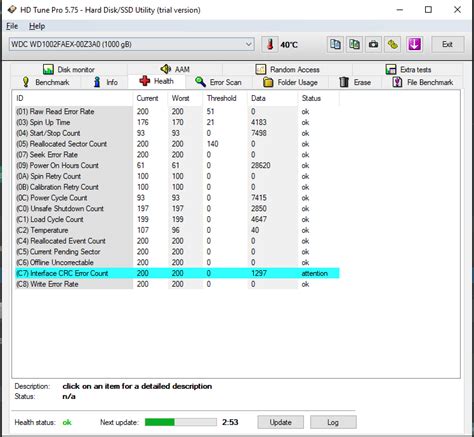Select the (C0) Unsafe Shutdown Count row
The width and height of the screenshot is (474, 437).
pyautogui.click(x=177, y=208)
